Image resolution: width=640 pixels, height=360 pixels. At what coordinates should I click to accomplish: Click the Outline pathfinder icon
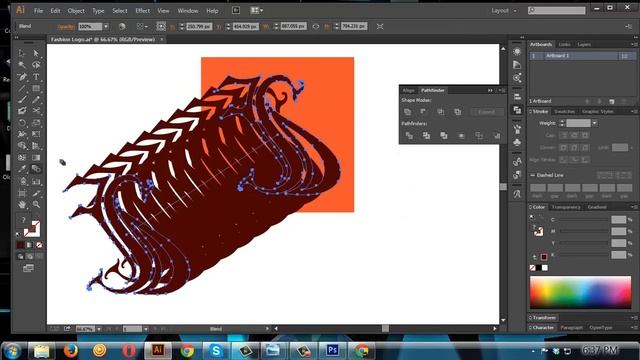479,136
